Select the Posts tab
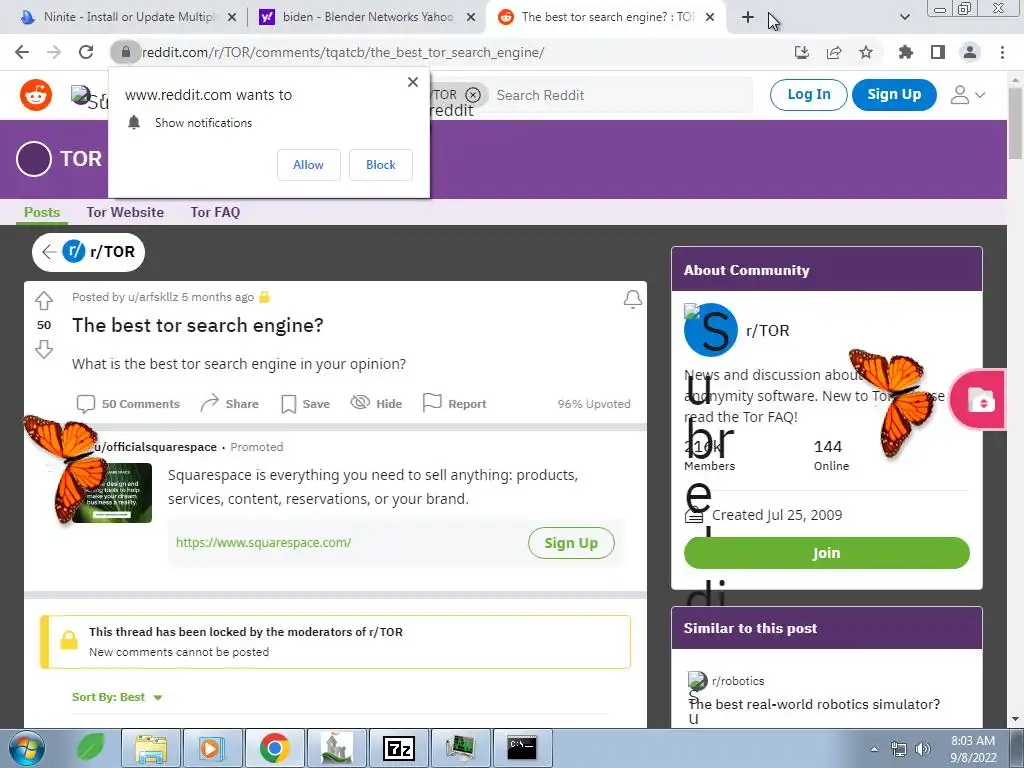1024x768 pixels. (x=42, y=212)
